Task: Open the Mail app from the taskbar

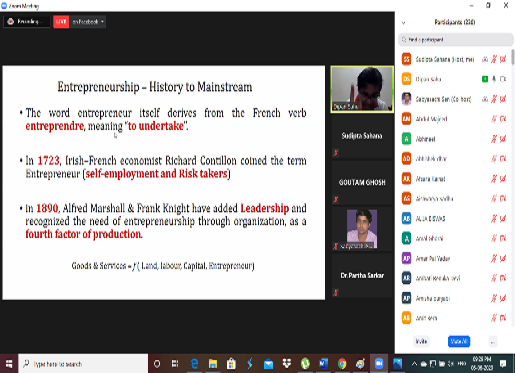Action: [x=268, y=364]
